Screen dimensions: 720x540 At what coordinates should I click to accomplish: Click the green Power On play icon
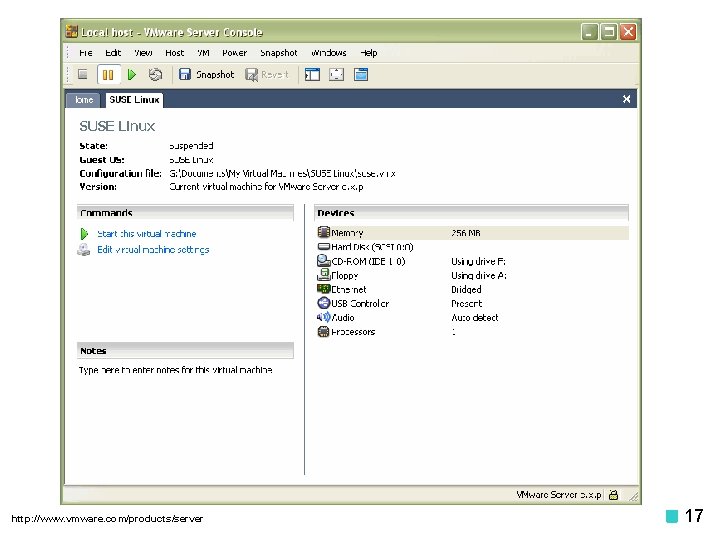pos(132,74)
